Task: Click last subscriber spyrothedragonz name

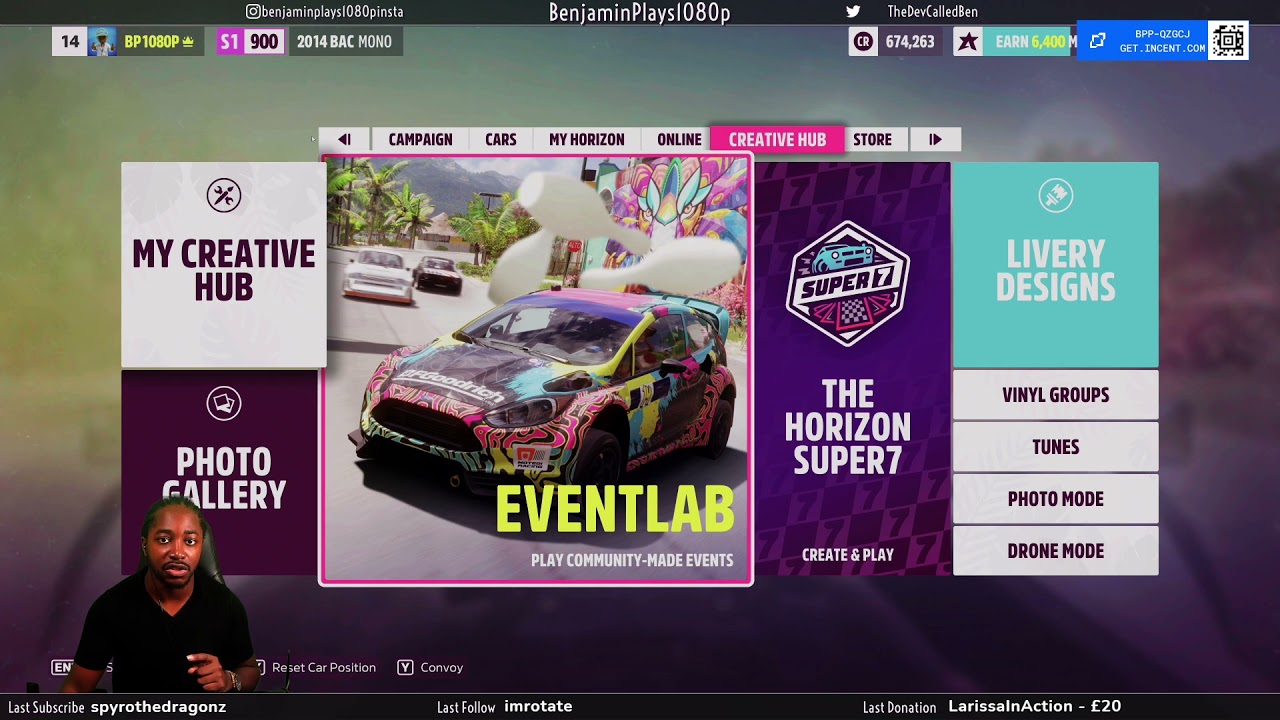Action: point(158,707)
